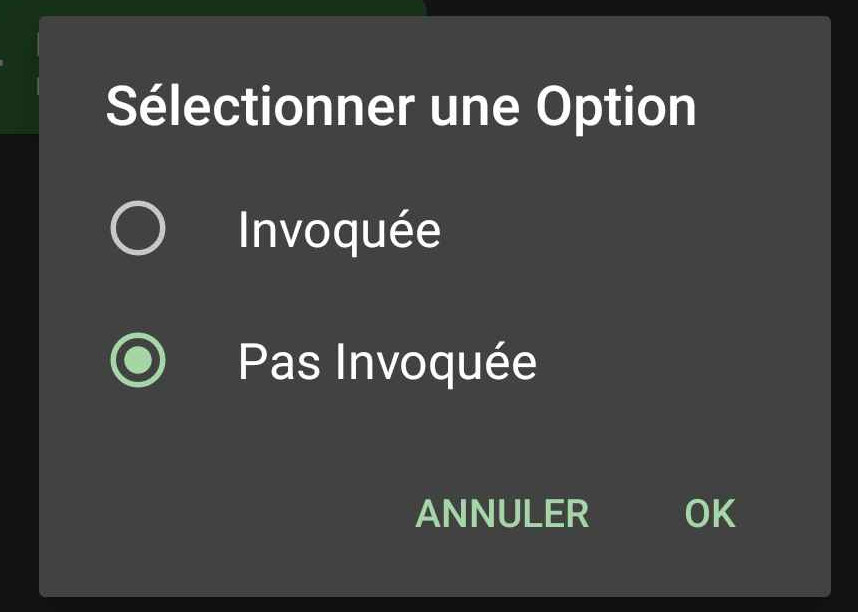
Task: Click the Sélectionner une Option title
Action: [x=401, y=106]
